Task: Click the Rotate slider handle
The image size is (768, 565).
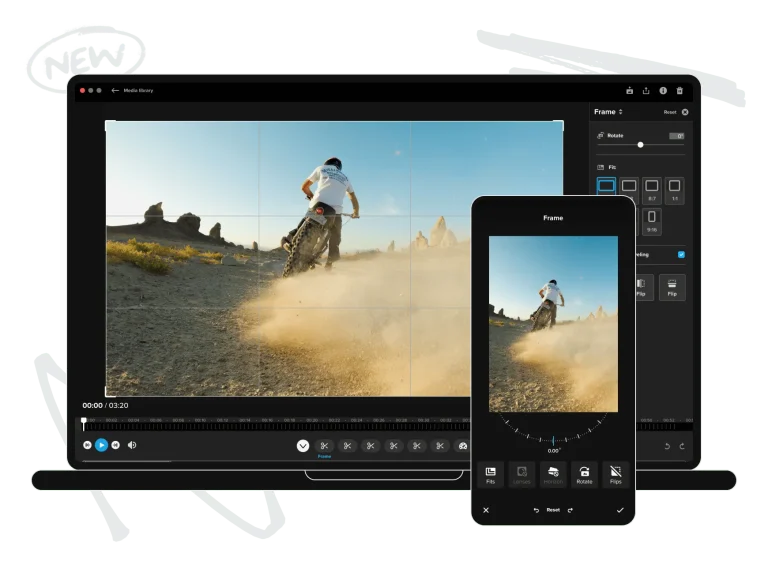Action: pos(640,145)
